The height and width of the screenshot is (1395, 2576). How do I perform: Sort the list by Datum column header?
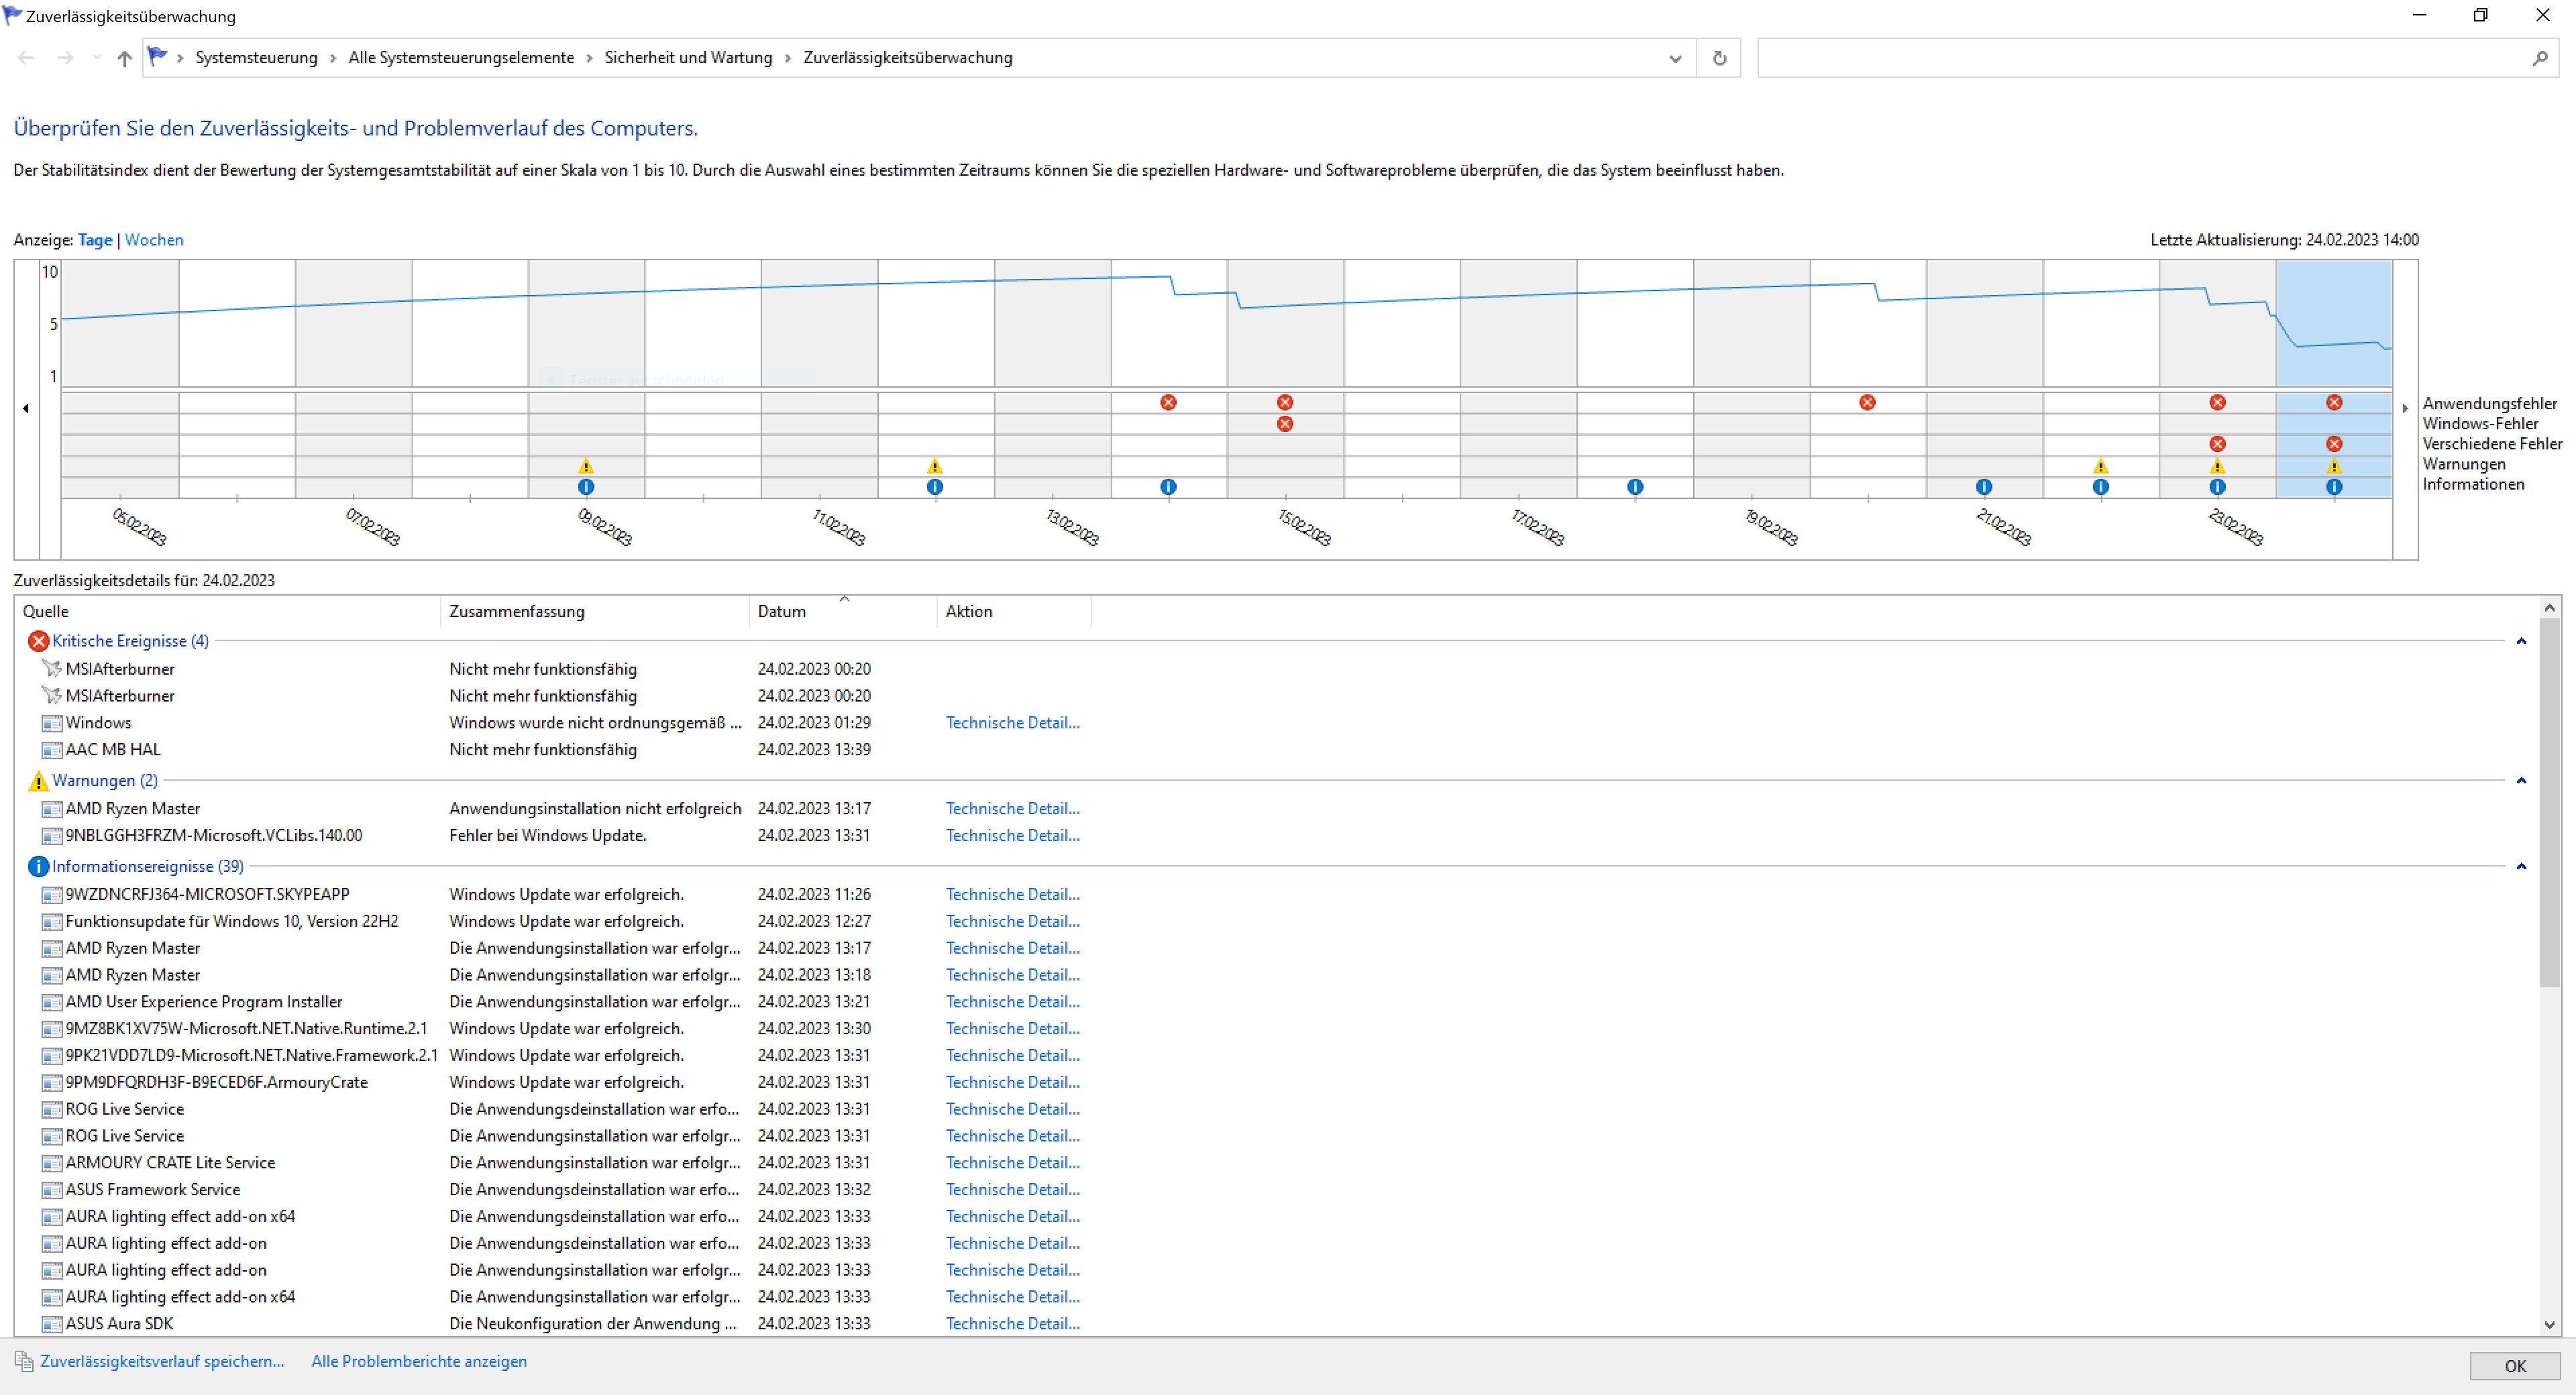(x=781, y=611)
